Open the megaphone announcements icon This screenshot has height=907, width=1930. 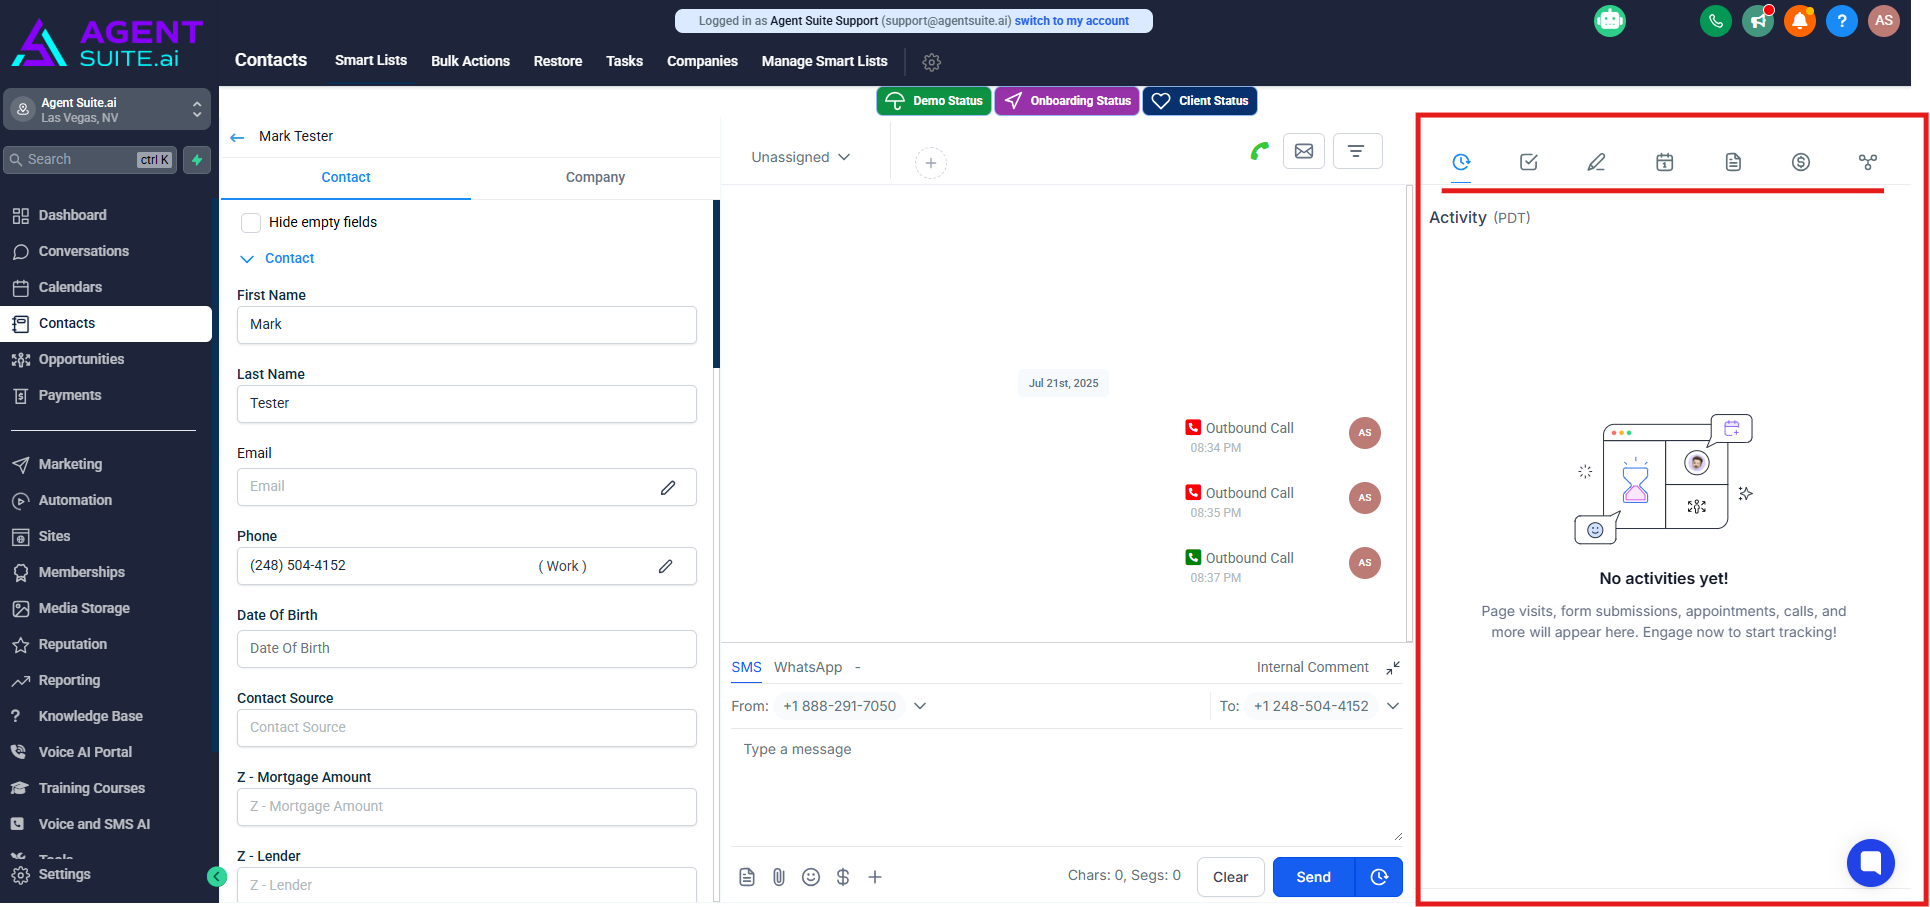[x=1758, y=21]
